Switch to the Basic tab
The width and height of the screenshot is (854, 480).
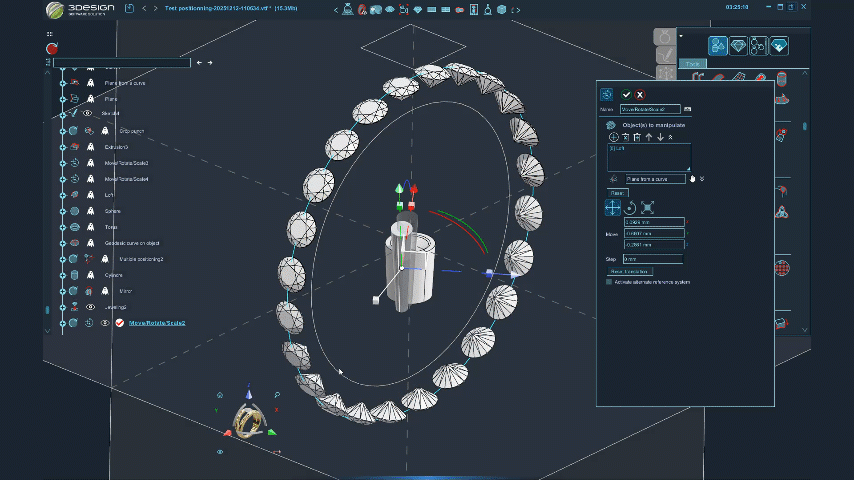tap(616, 193)
